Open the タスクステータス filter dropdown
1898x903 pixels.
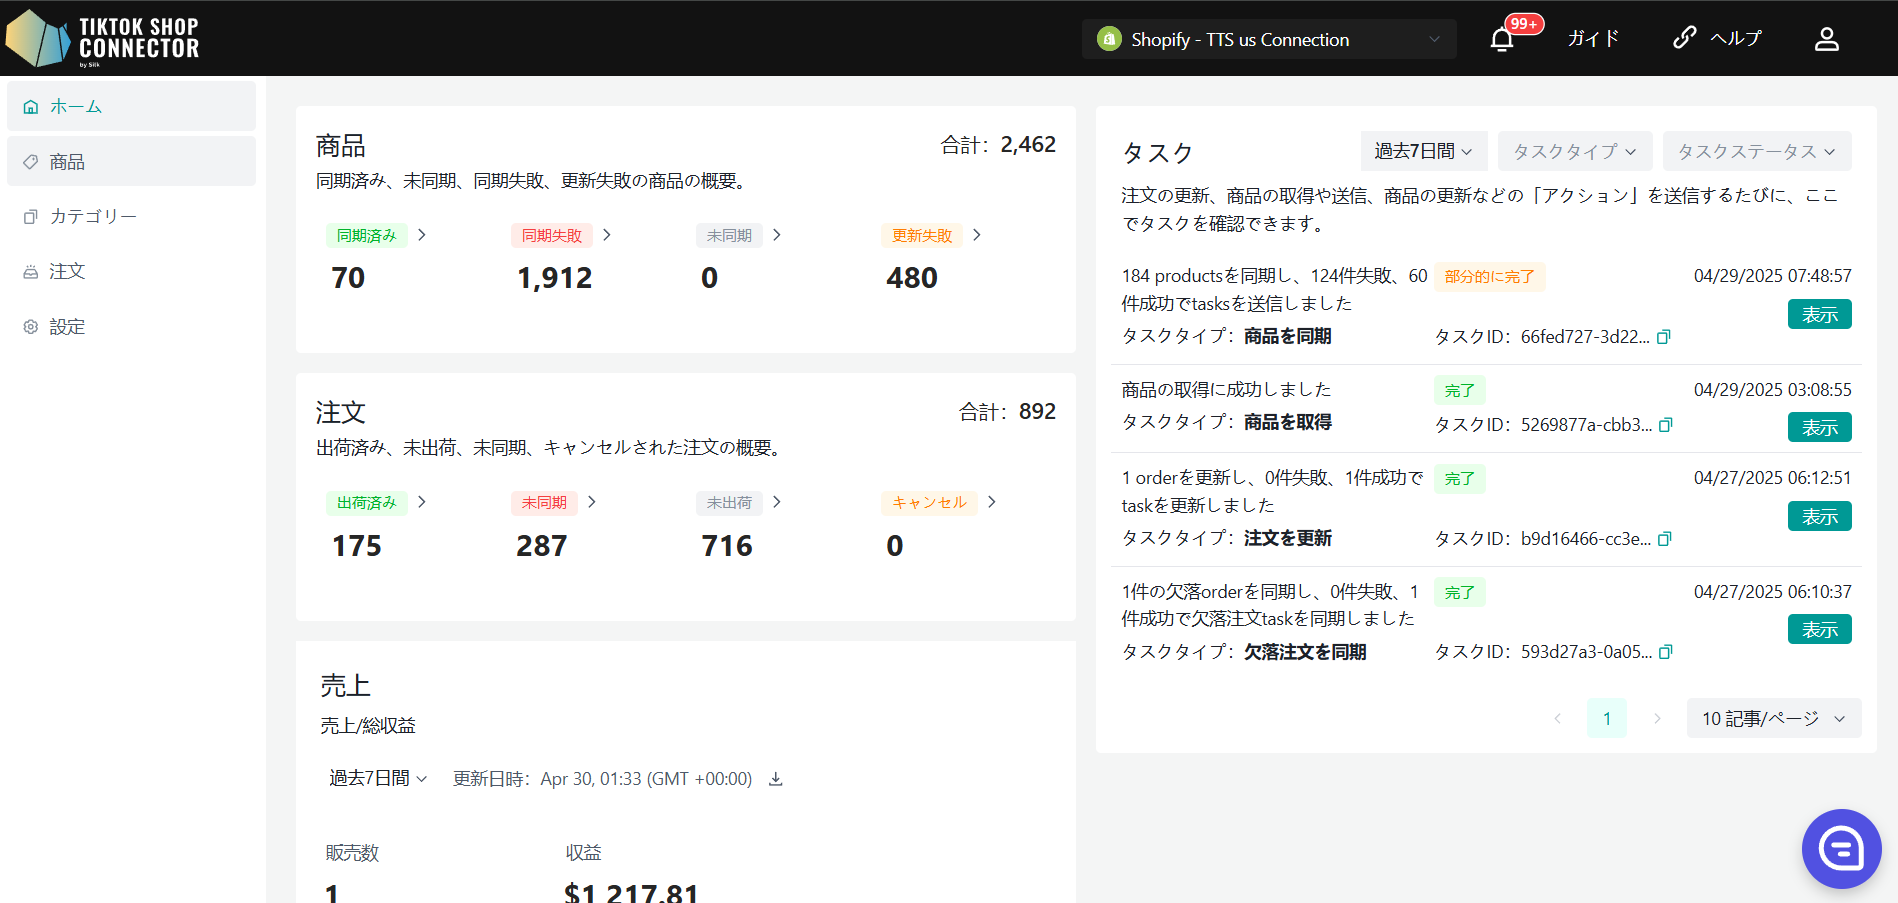coord(1757,151)
